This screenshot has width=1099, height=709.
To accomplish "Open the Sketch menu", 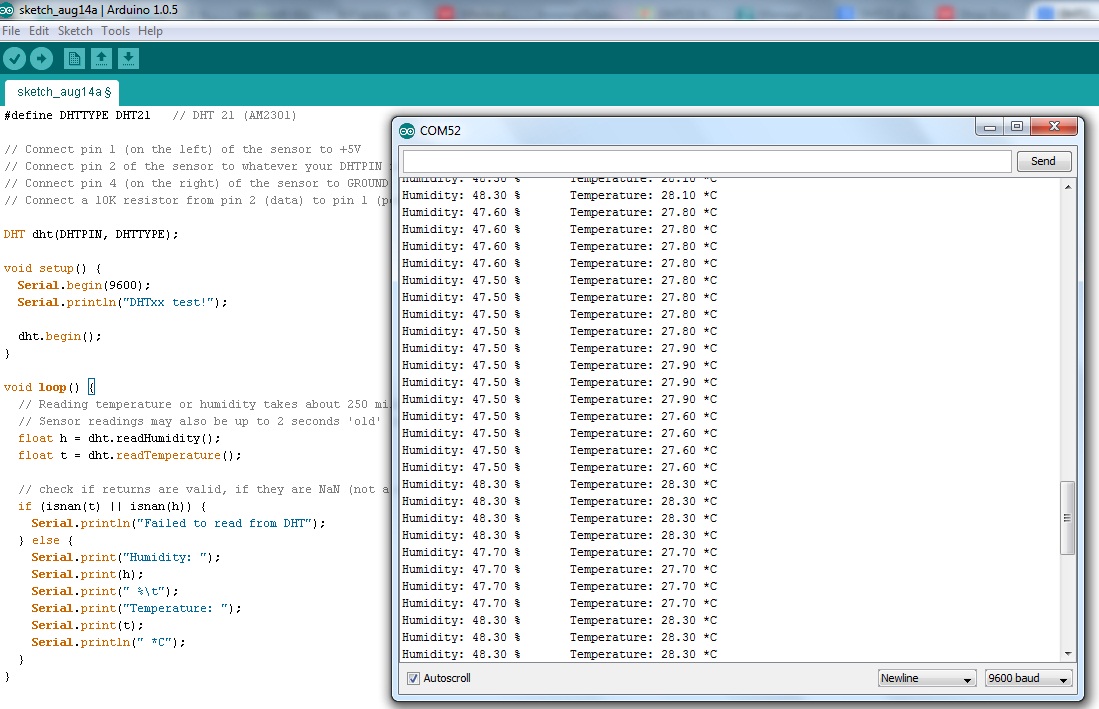I will [x=75, y=31].
